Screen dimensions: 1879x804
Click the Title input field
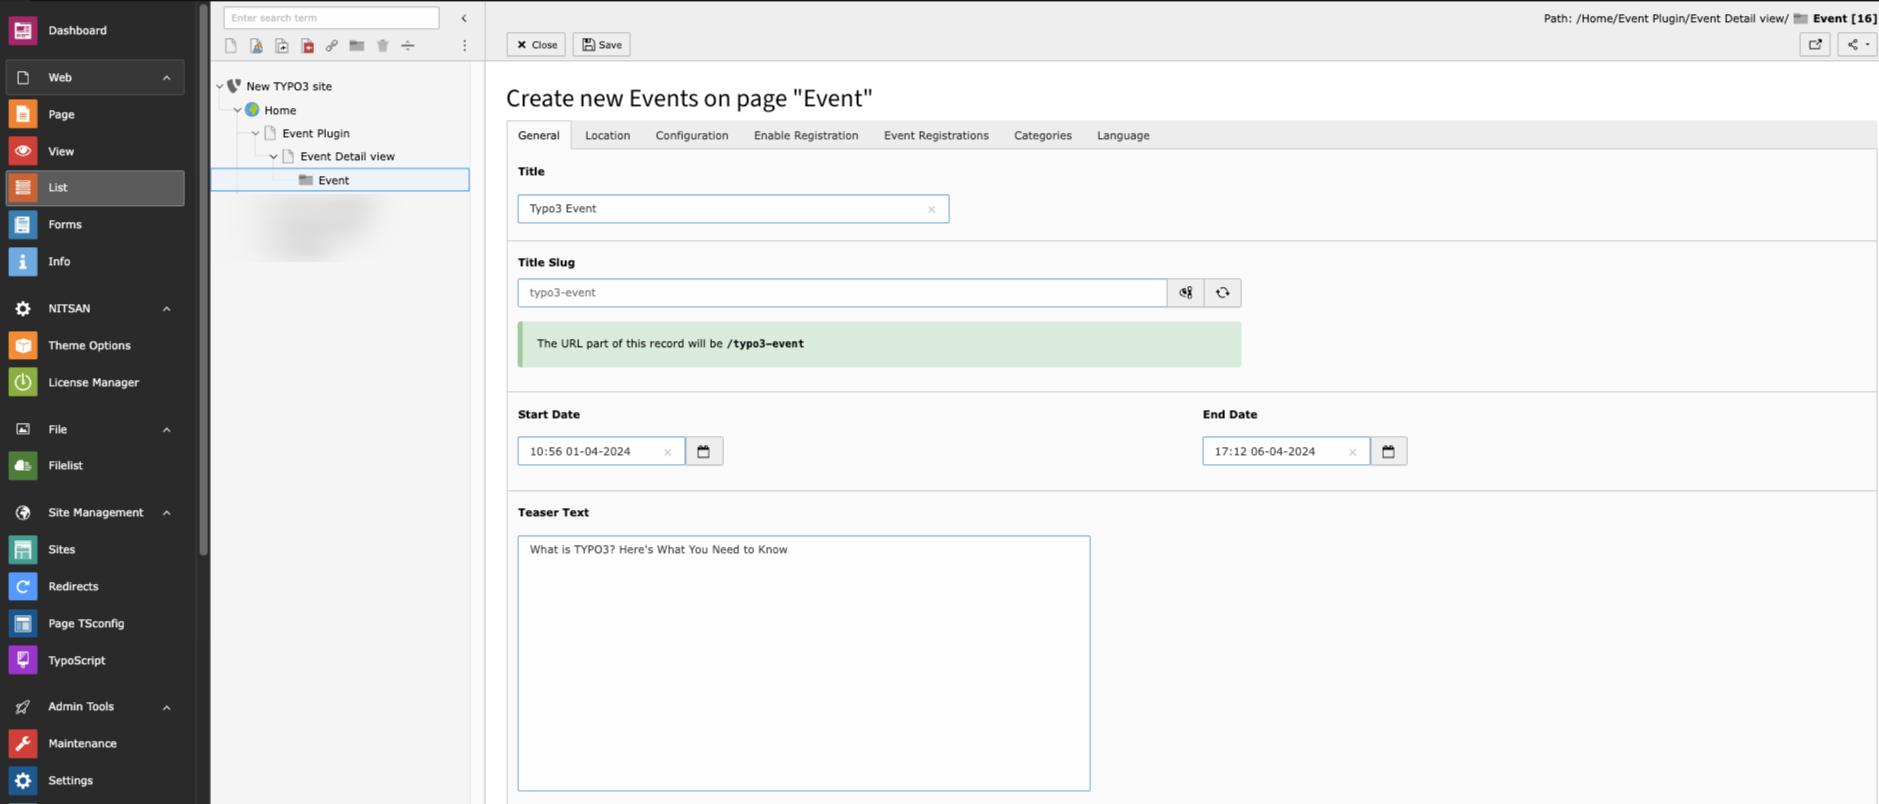click(733, 209)
